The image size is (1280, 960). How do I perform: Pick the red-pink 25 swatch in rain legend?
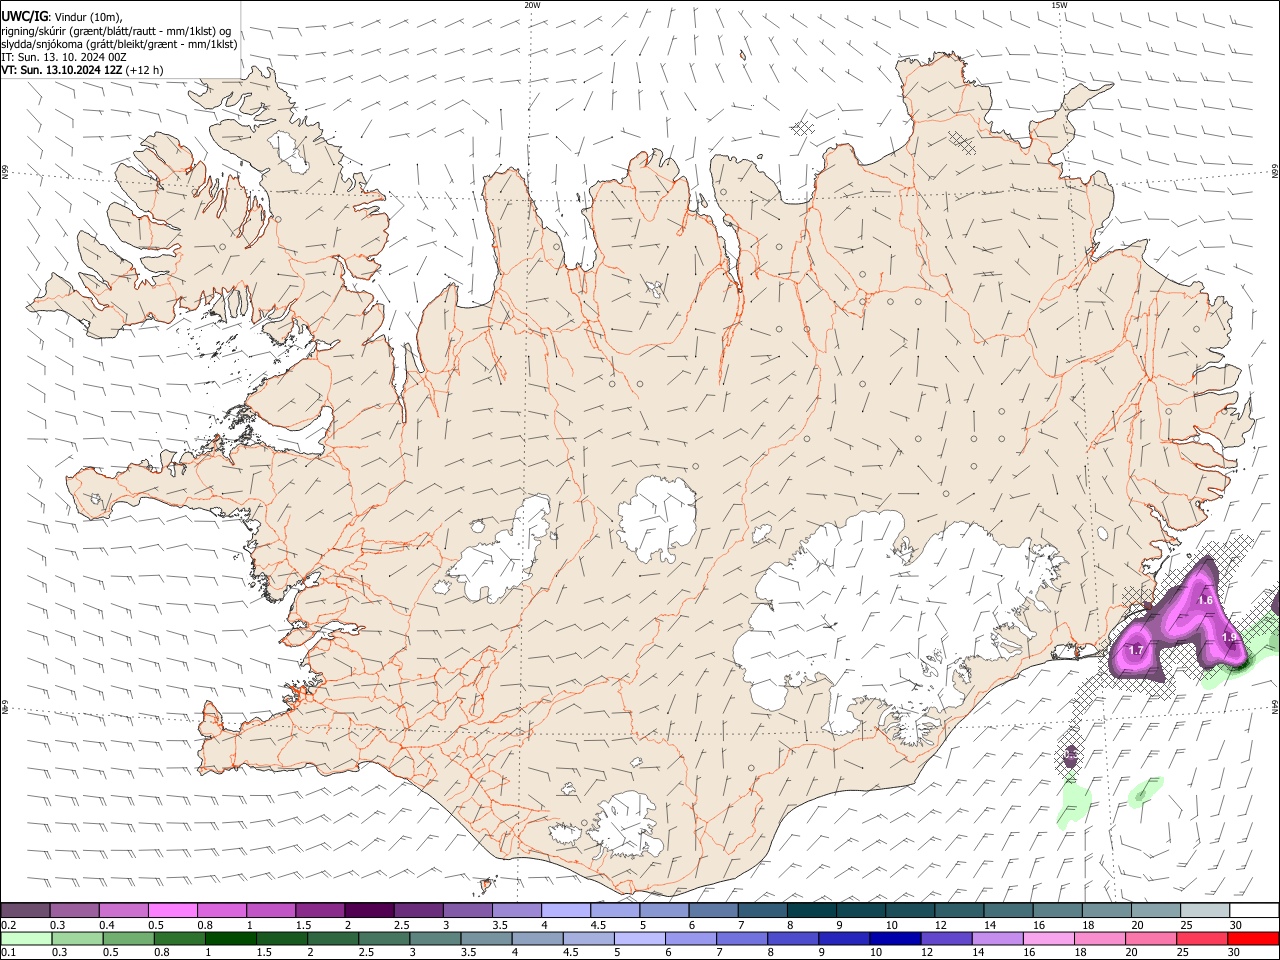click(x=1202, y=938)
